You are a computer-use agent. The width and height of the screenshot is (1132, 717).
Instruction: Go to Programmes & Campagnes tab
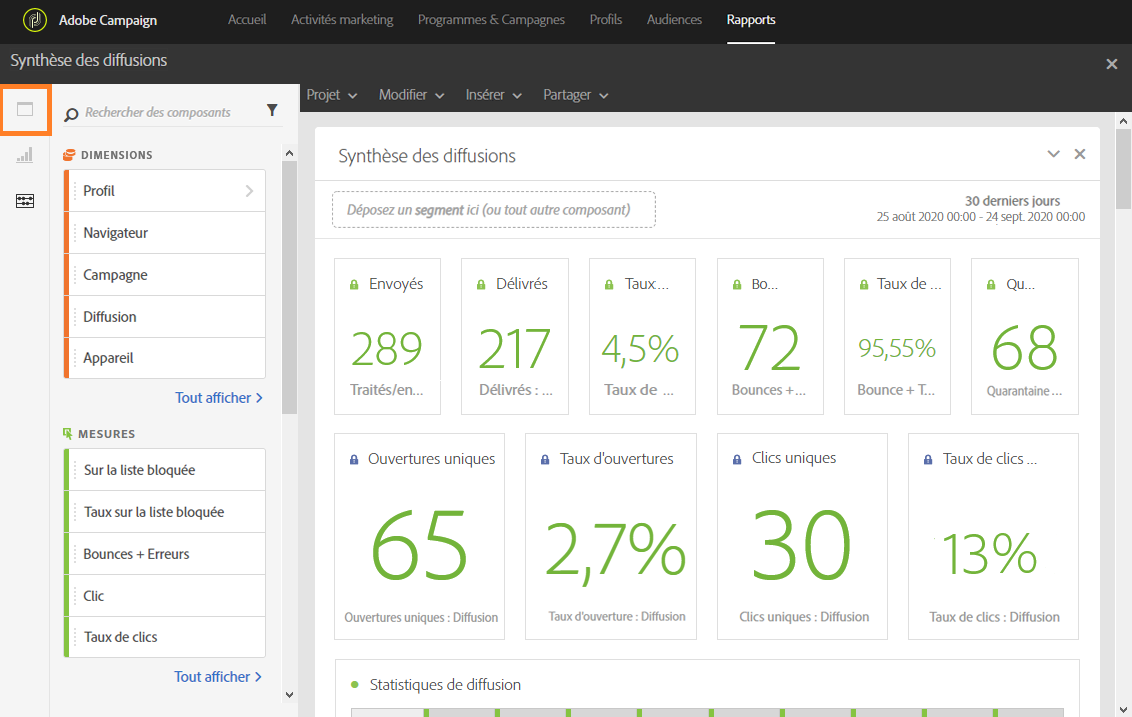[x=491, y=20]
